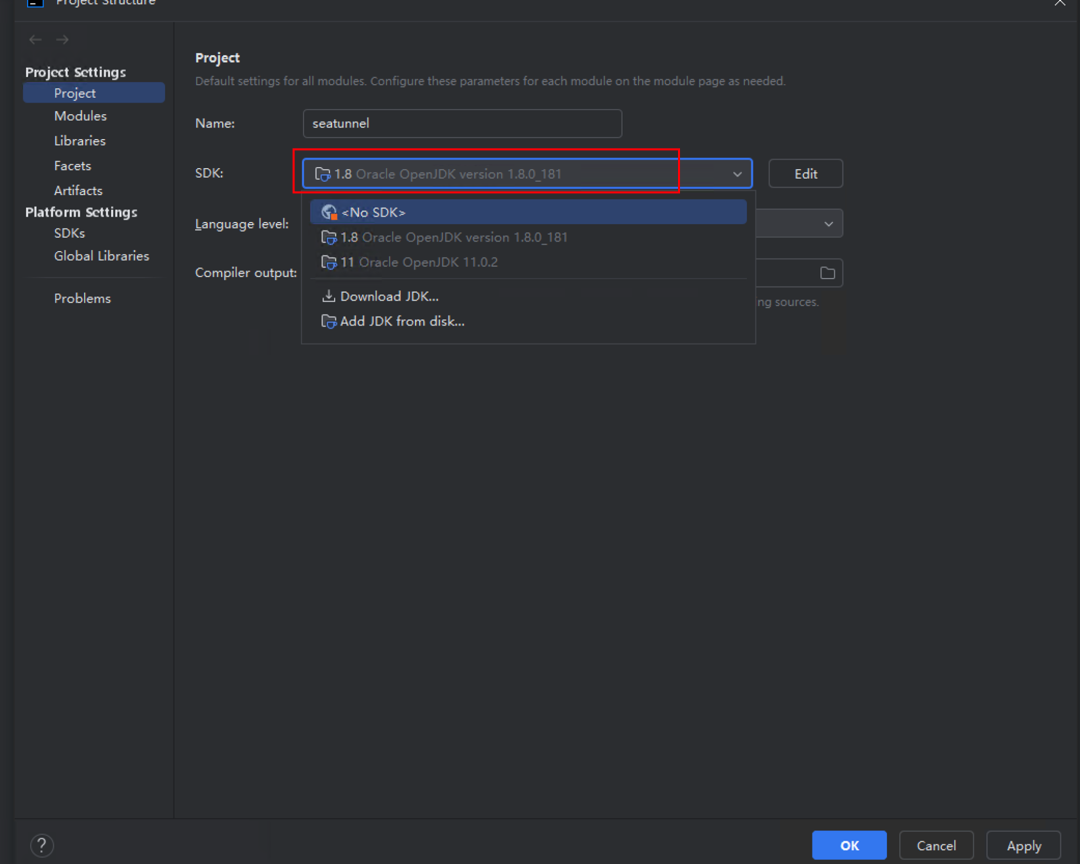The image size is (1080, 864).
Task: Click the Project Settings heading
Action: [76, 72]
